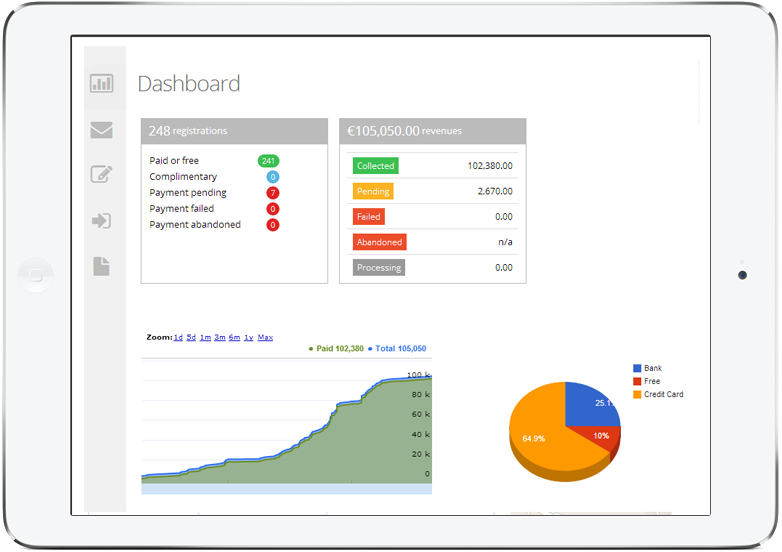Click the Abandoned label
782x552 pixels.
point(380,242)
